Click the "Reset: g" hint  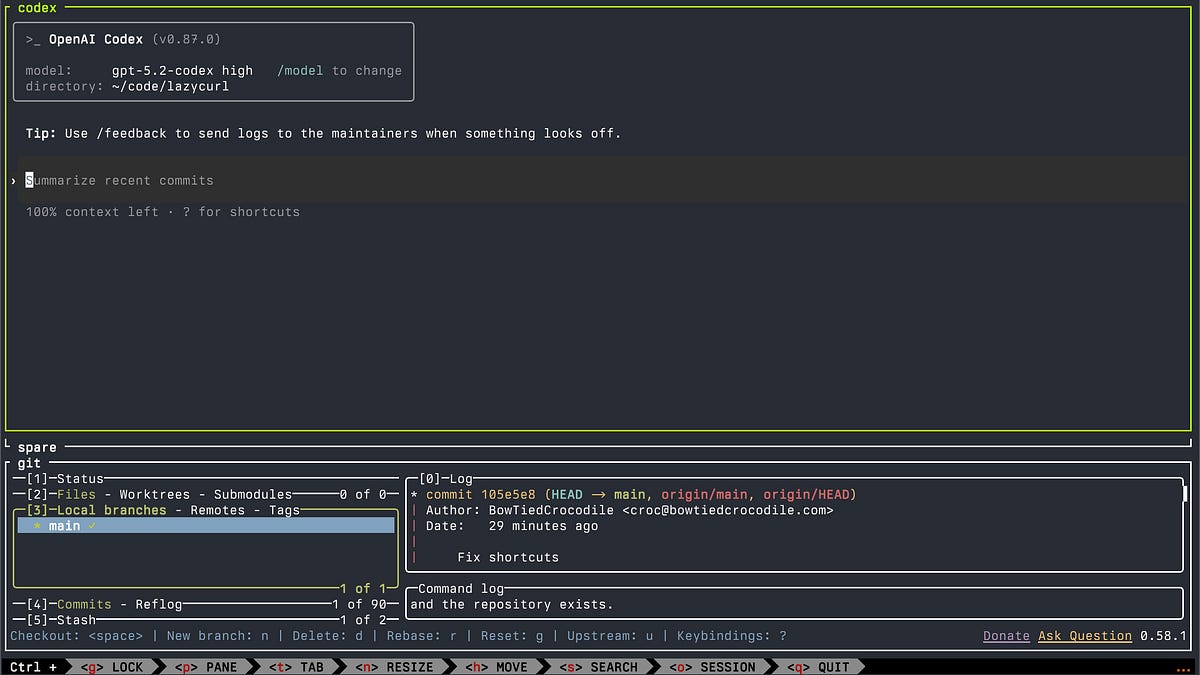point(512,635)
